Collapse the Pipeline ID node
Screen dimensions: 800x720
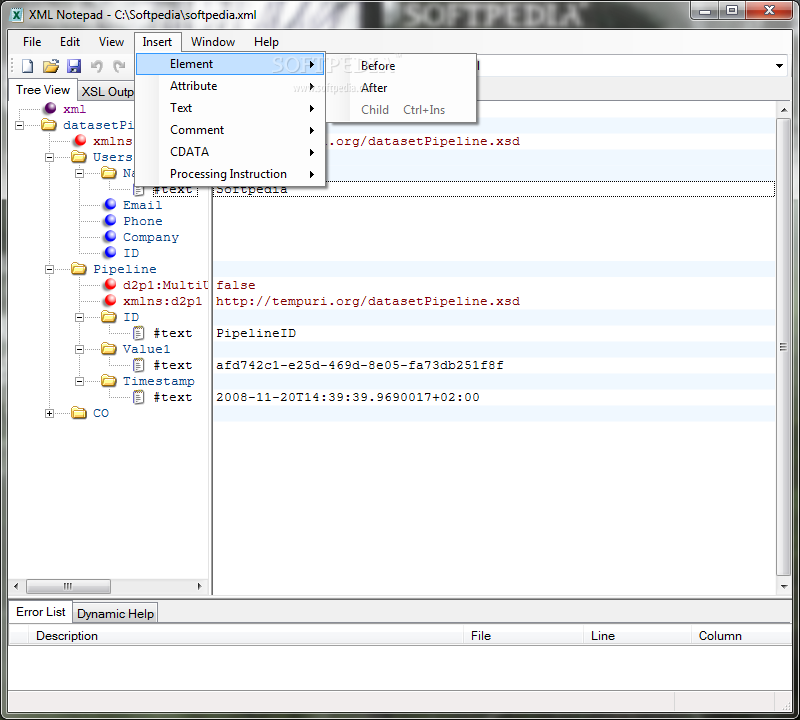coord(80,317)
